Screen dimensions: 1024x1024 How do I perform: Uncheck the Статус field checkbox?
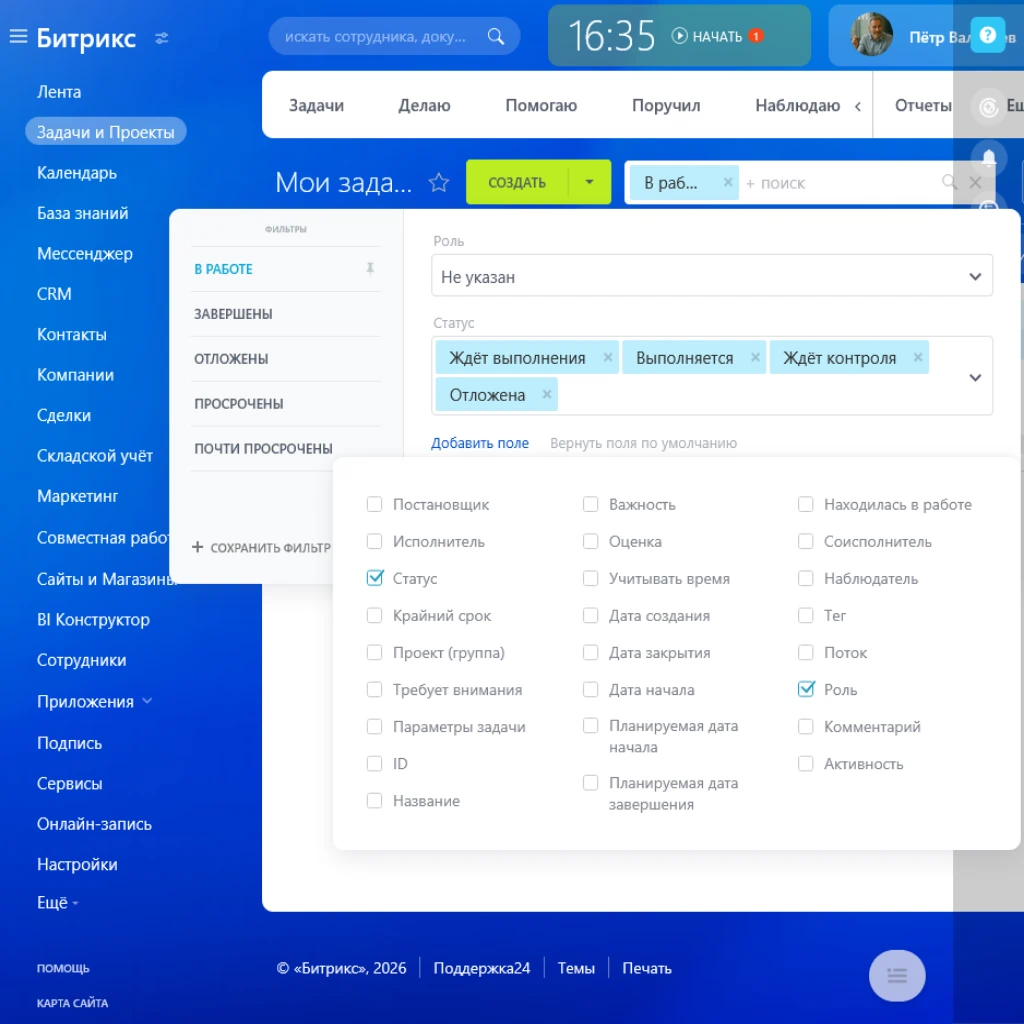pos(375,579)
